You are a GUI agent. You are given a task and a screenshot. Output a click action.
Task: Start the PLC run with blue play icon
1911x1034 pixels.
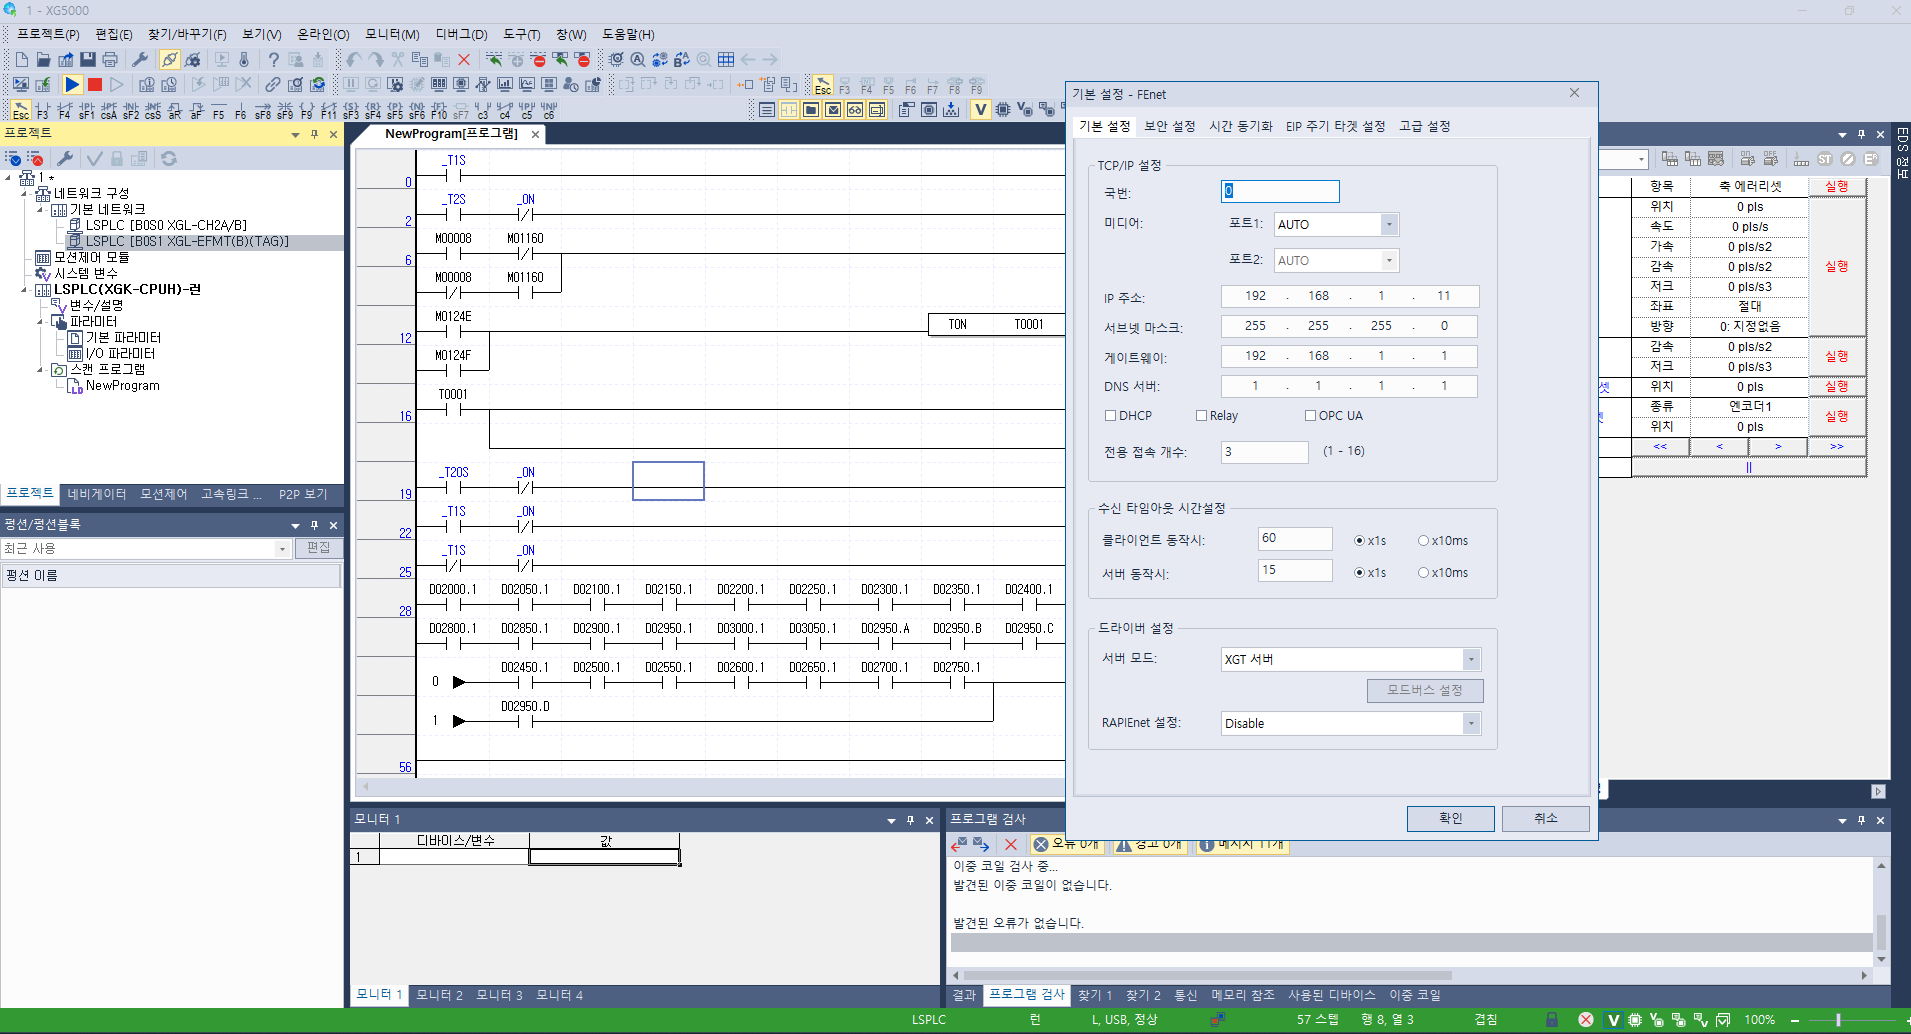tap(72, 85)
